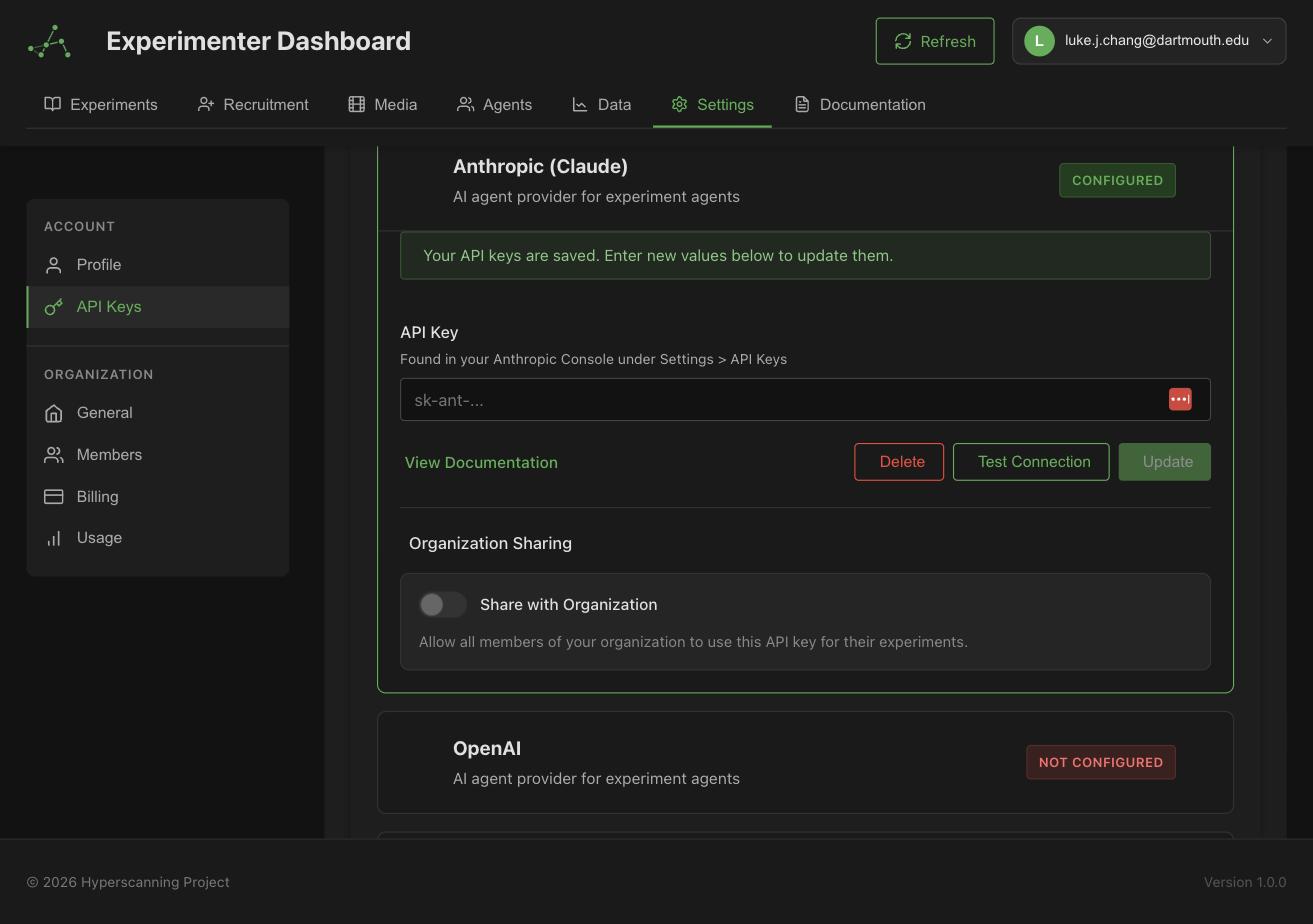Click the General home icon
The image size is (1313, 924).
(54, 413)
